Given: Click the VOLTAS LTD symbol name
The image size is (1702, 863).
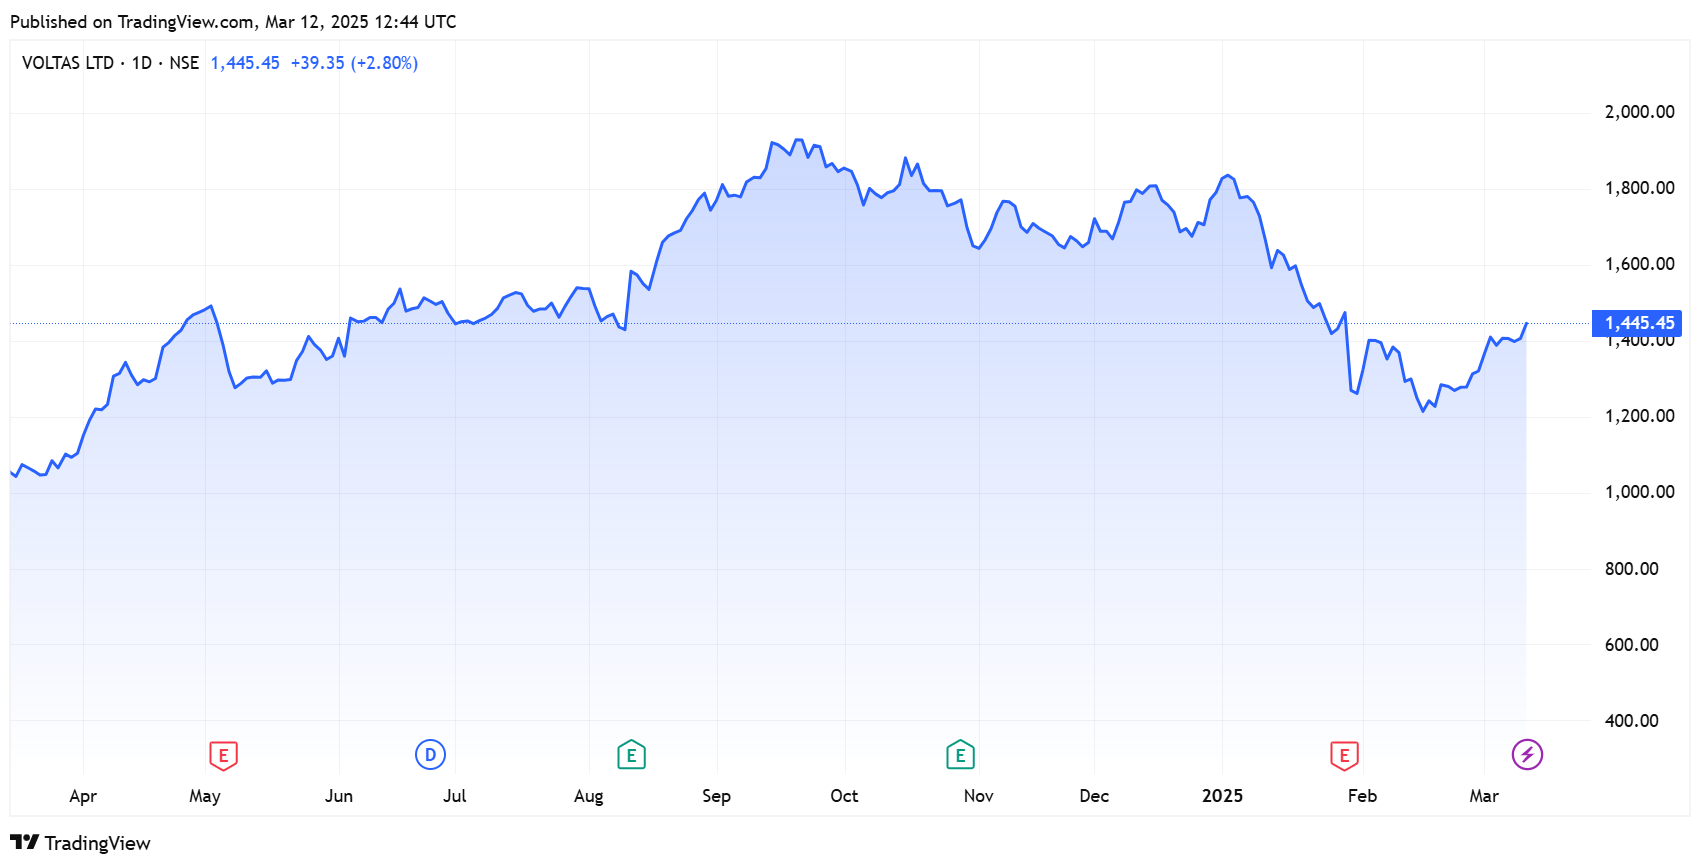Looking at the screenshot, I should point(68,63).
